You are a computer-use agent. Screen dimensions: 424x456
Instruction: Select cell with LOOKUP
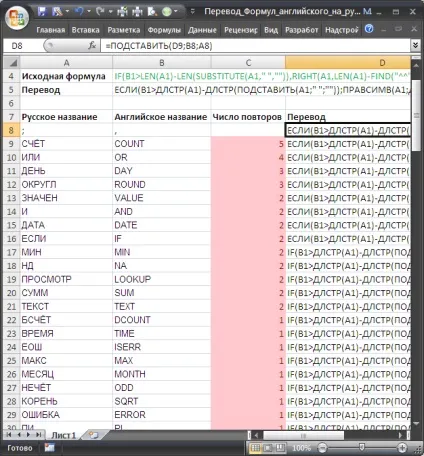(x=162, y=279)
